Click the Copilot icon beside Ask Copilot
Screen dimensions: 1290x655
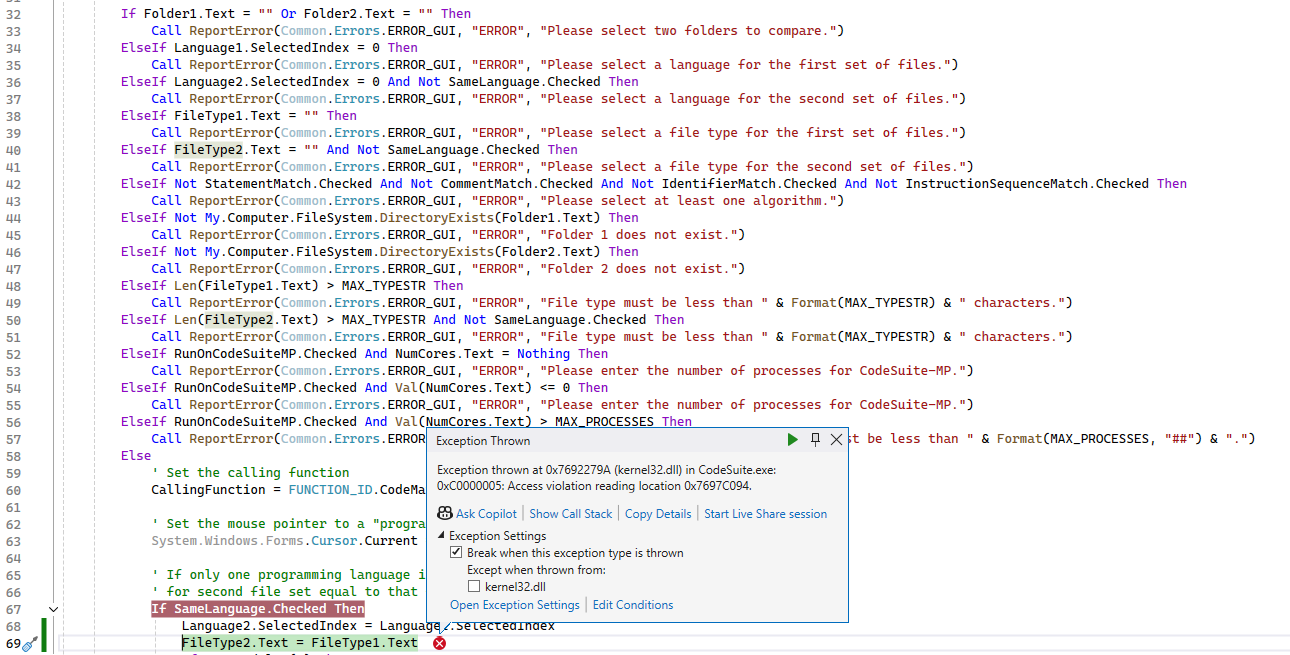pos(444,513)
